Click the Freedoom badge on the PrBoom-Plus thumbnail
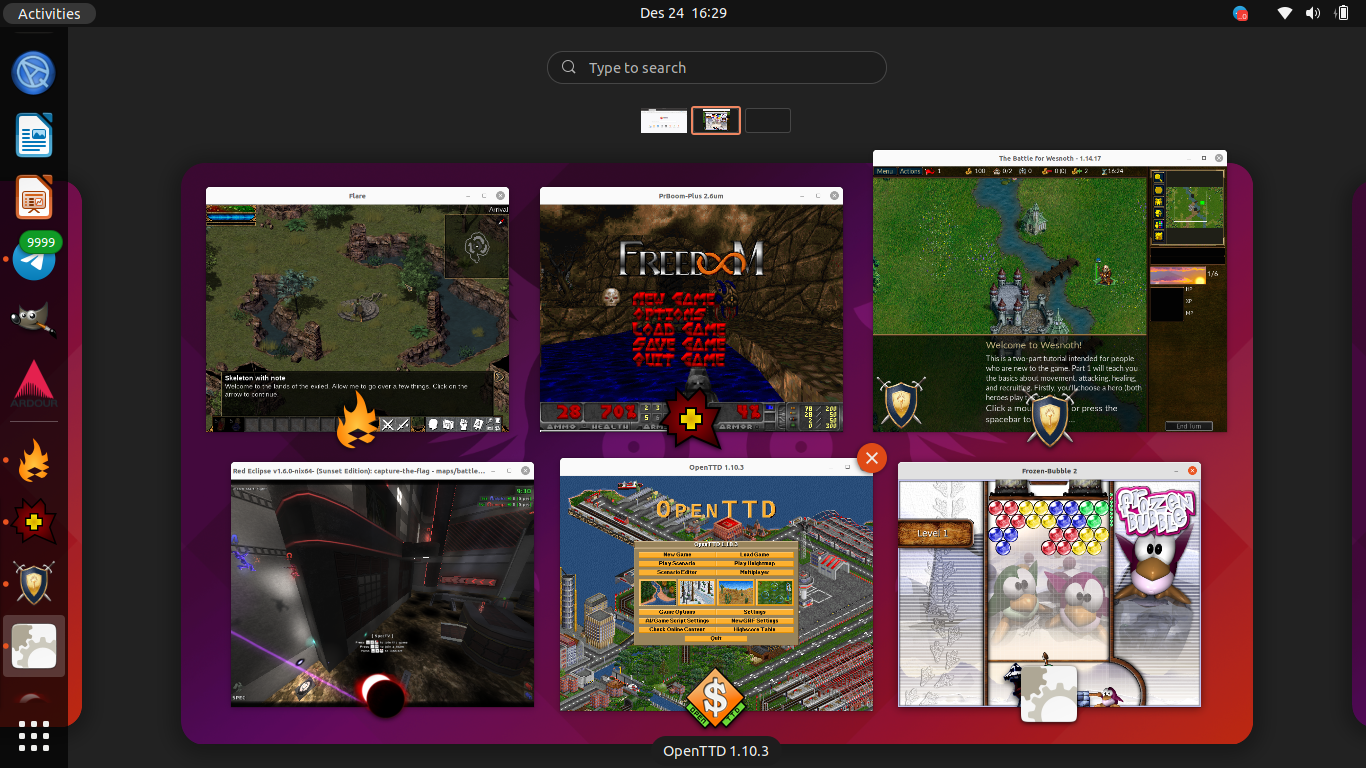Image resolution: width=1366 pixels, height=768 pixels. (x=691, y=419)
